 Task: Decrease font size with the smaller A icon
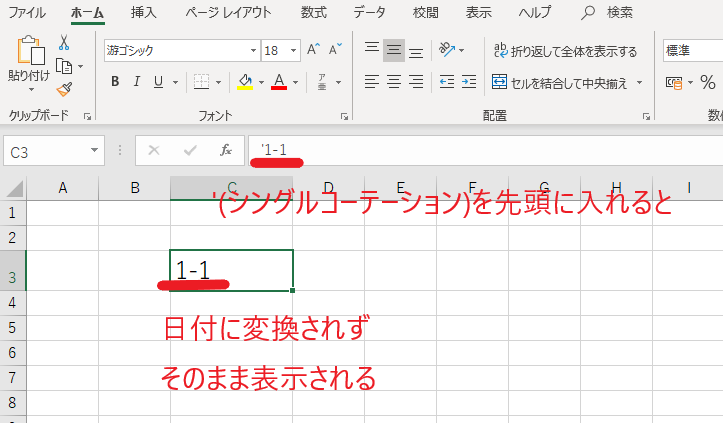click(x=335, y=49)
